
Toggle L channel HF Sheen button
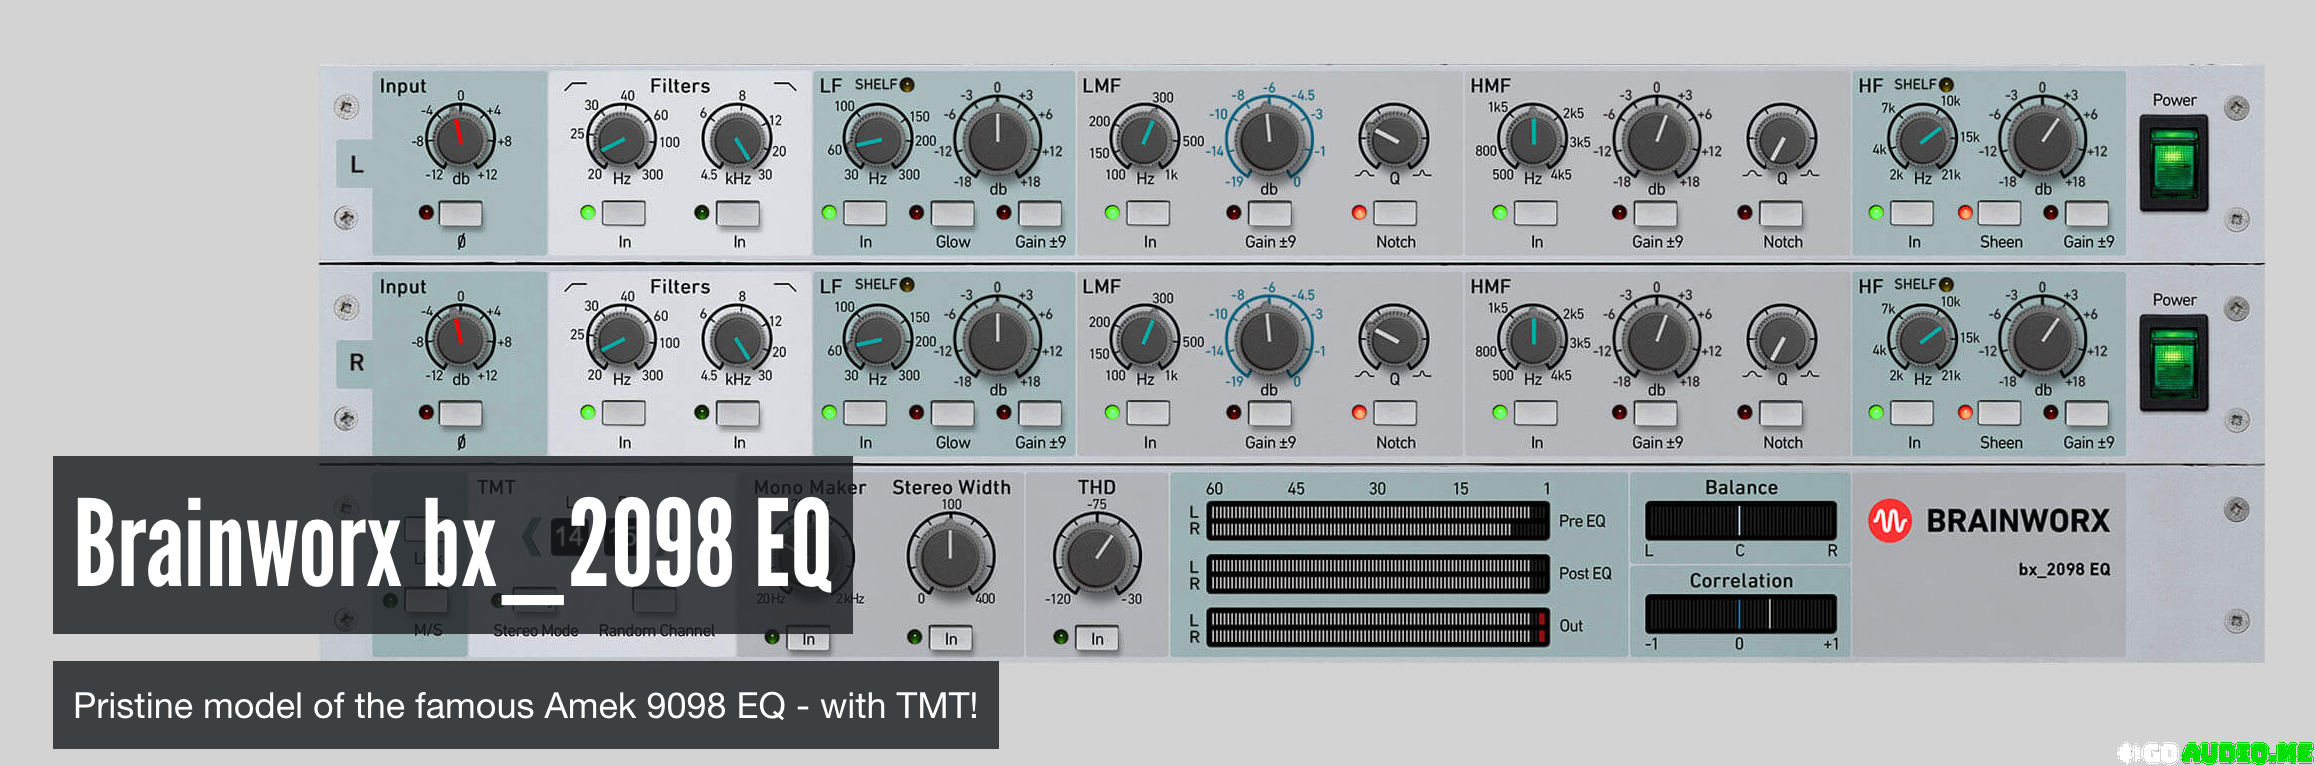1999,213
